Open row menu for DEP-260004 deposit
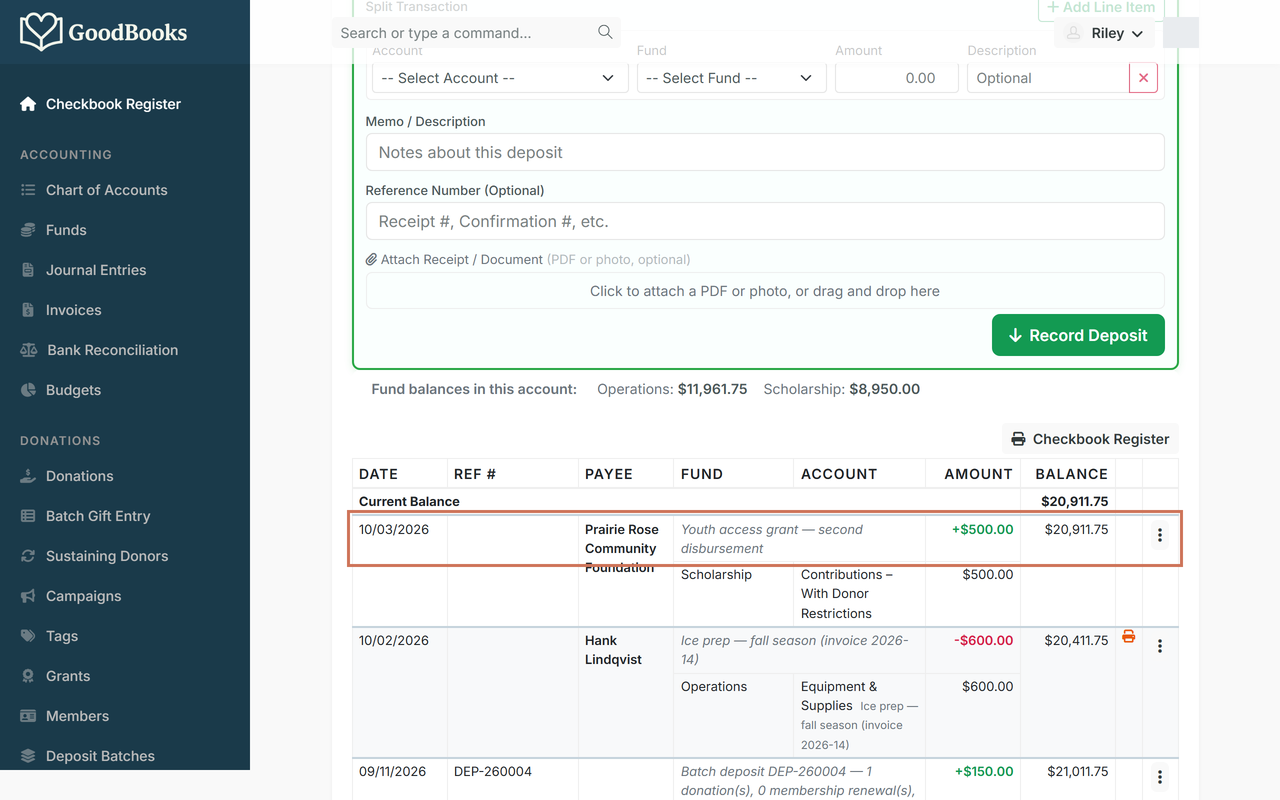The width and height of the screenshot is (1280, 800). (x=1160, y=778)
